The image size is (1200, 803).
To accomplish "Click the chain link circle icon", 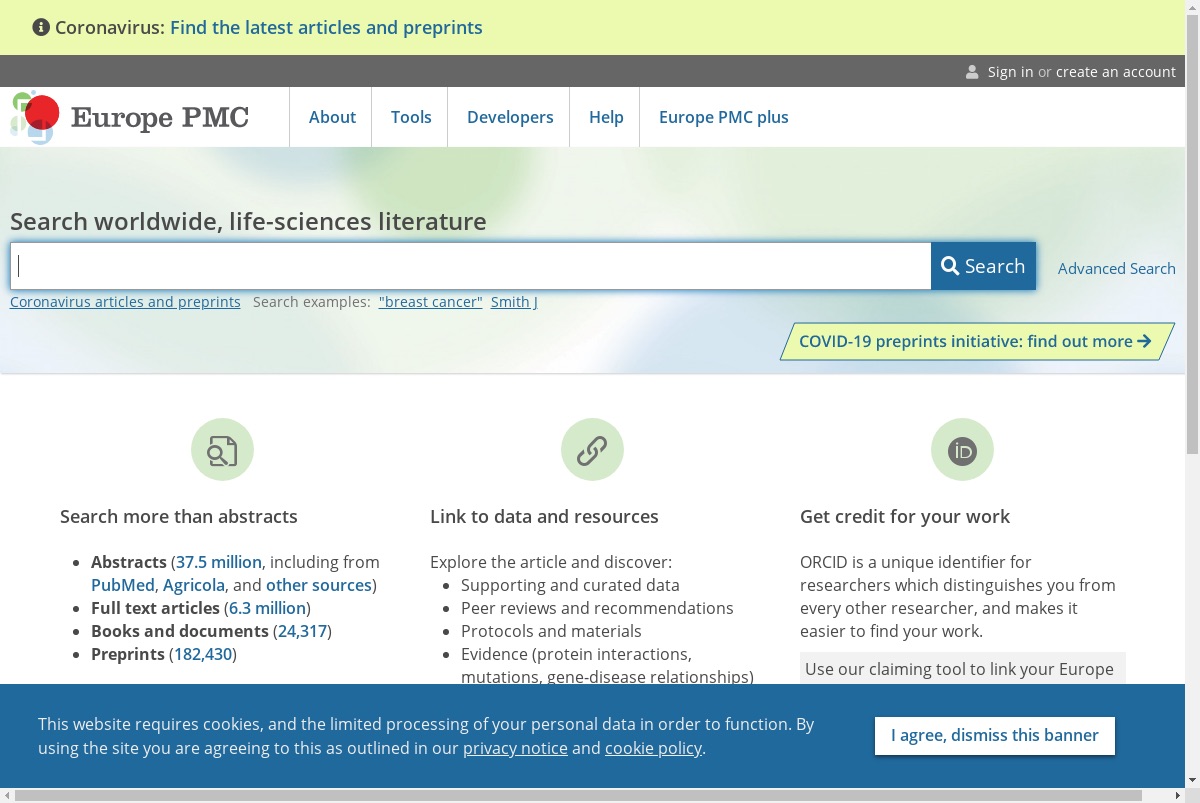I will pos(592,450).
